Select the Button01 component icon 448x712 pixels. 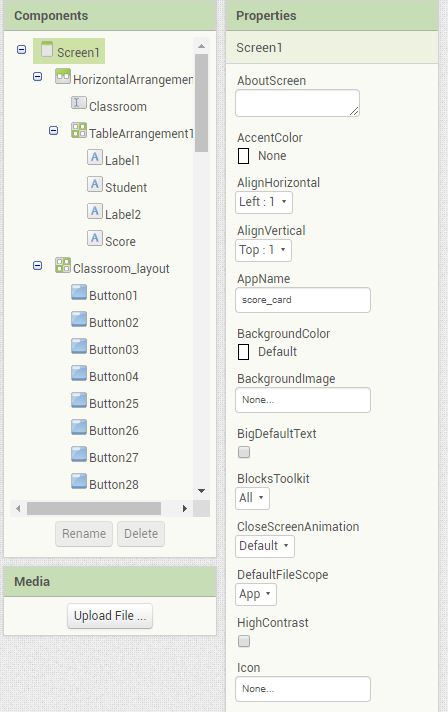coord(79,292)
